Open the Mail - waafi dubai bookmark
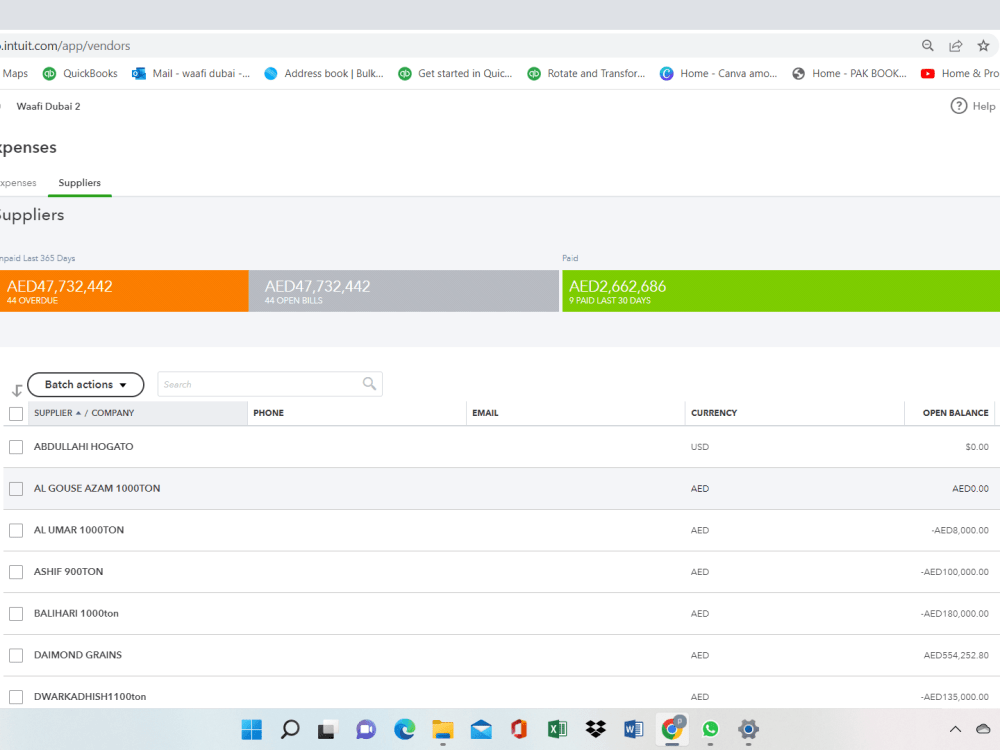This screenshot has width=1000, height=750. click(191, 73)
